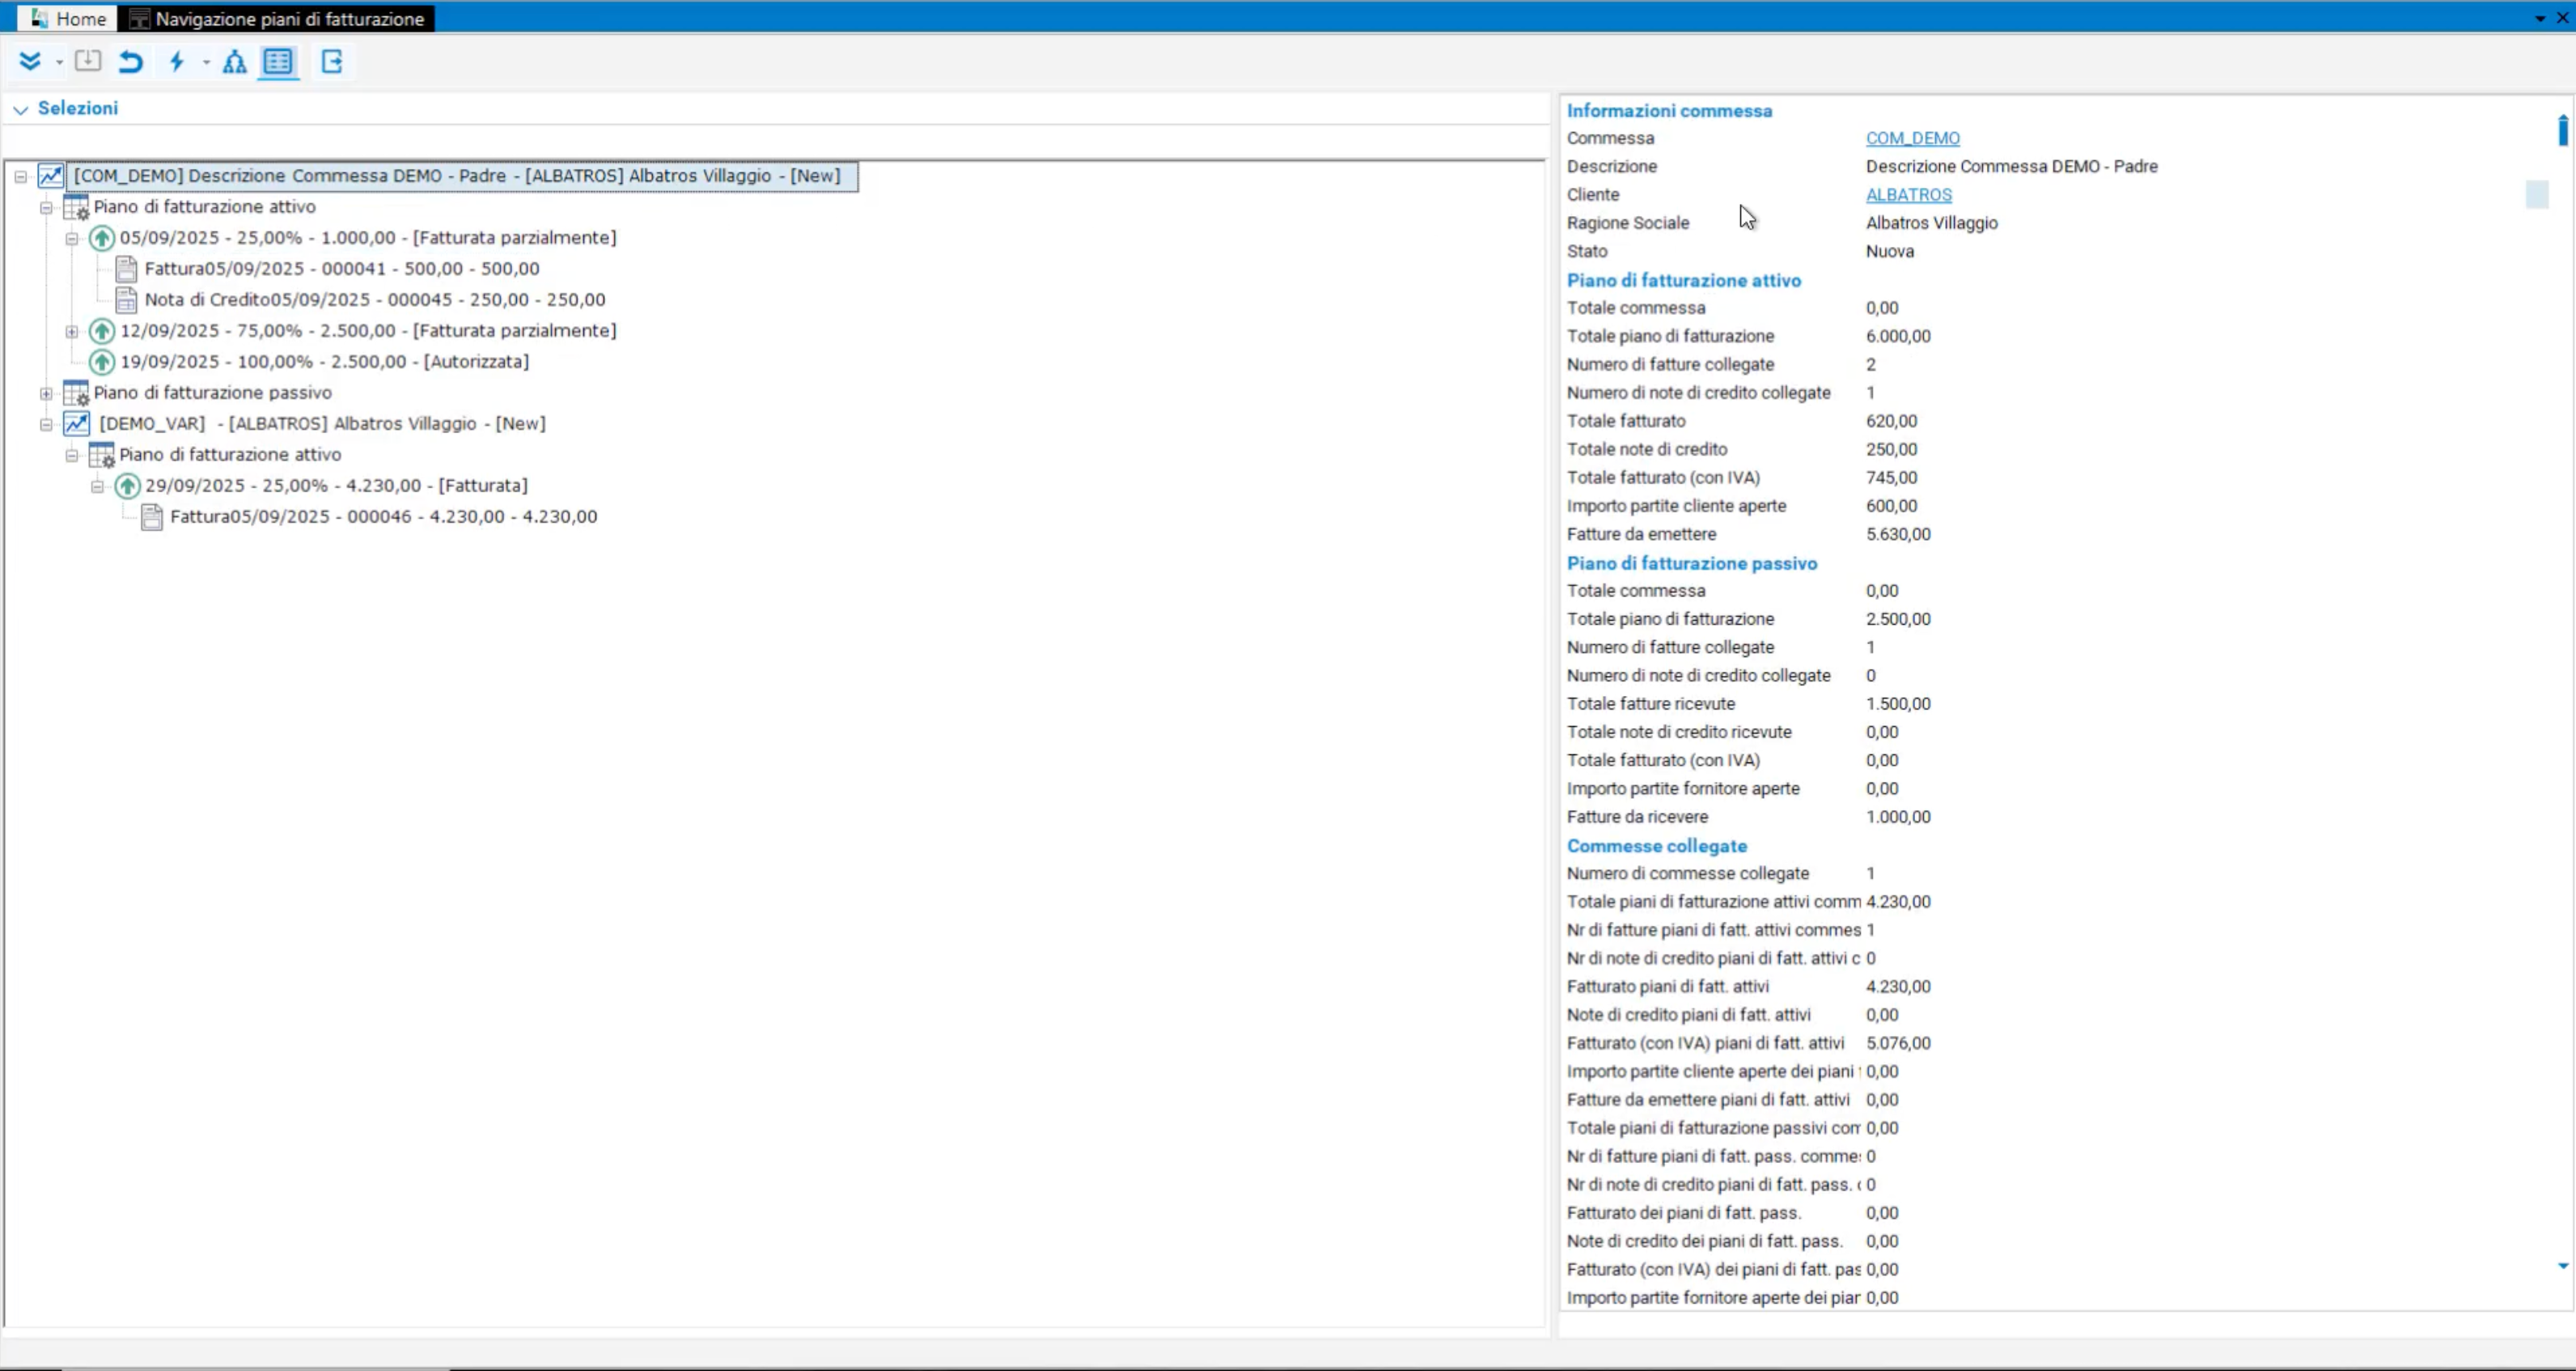Expand the 12/09/2025 installment node
The image size is (2576, 1371).
[72, 332]
